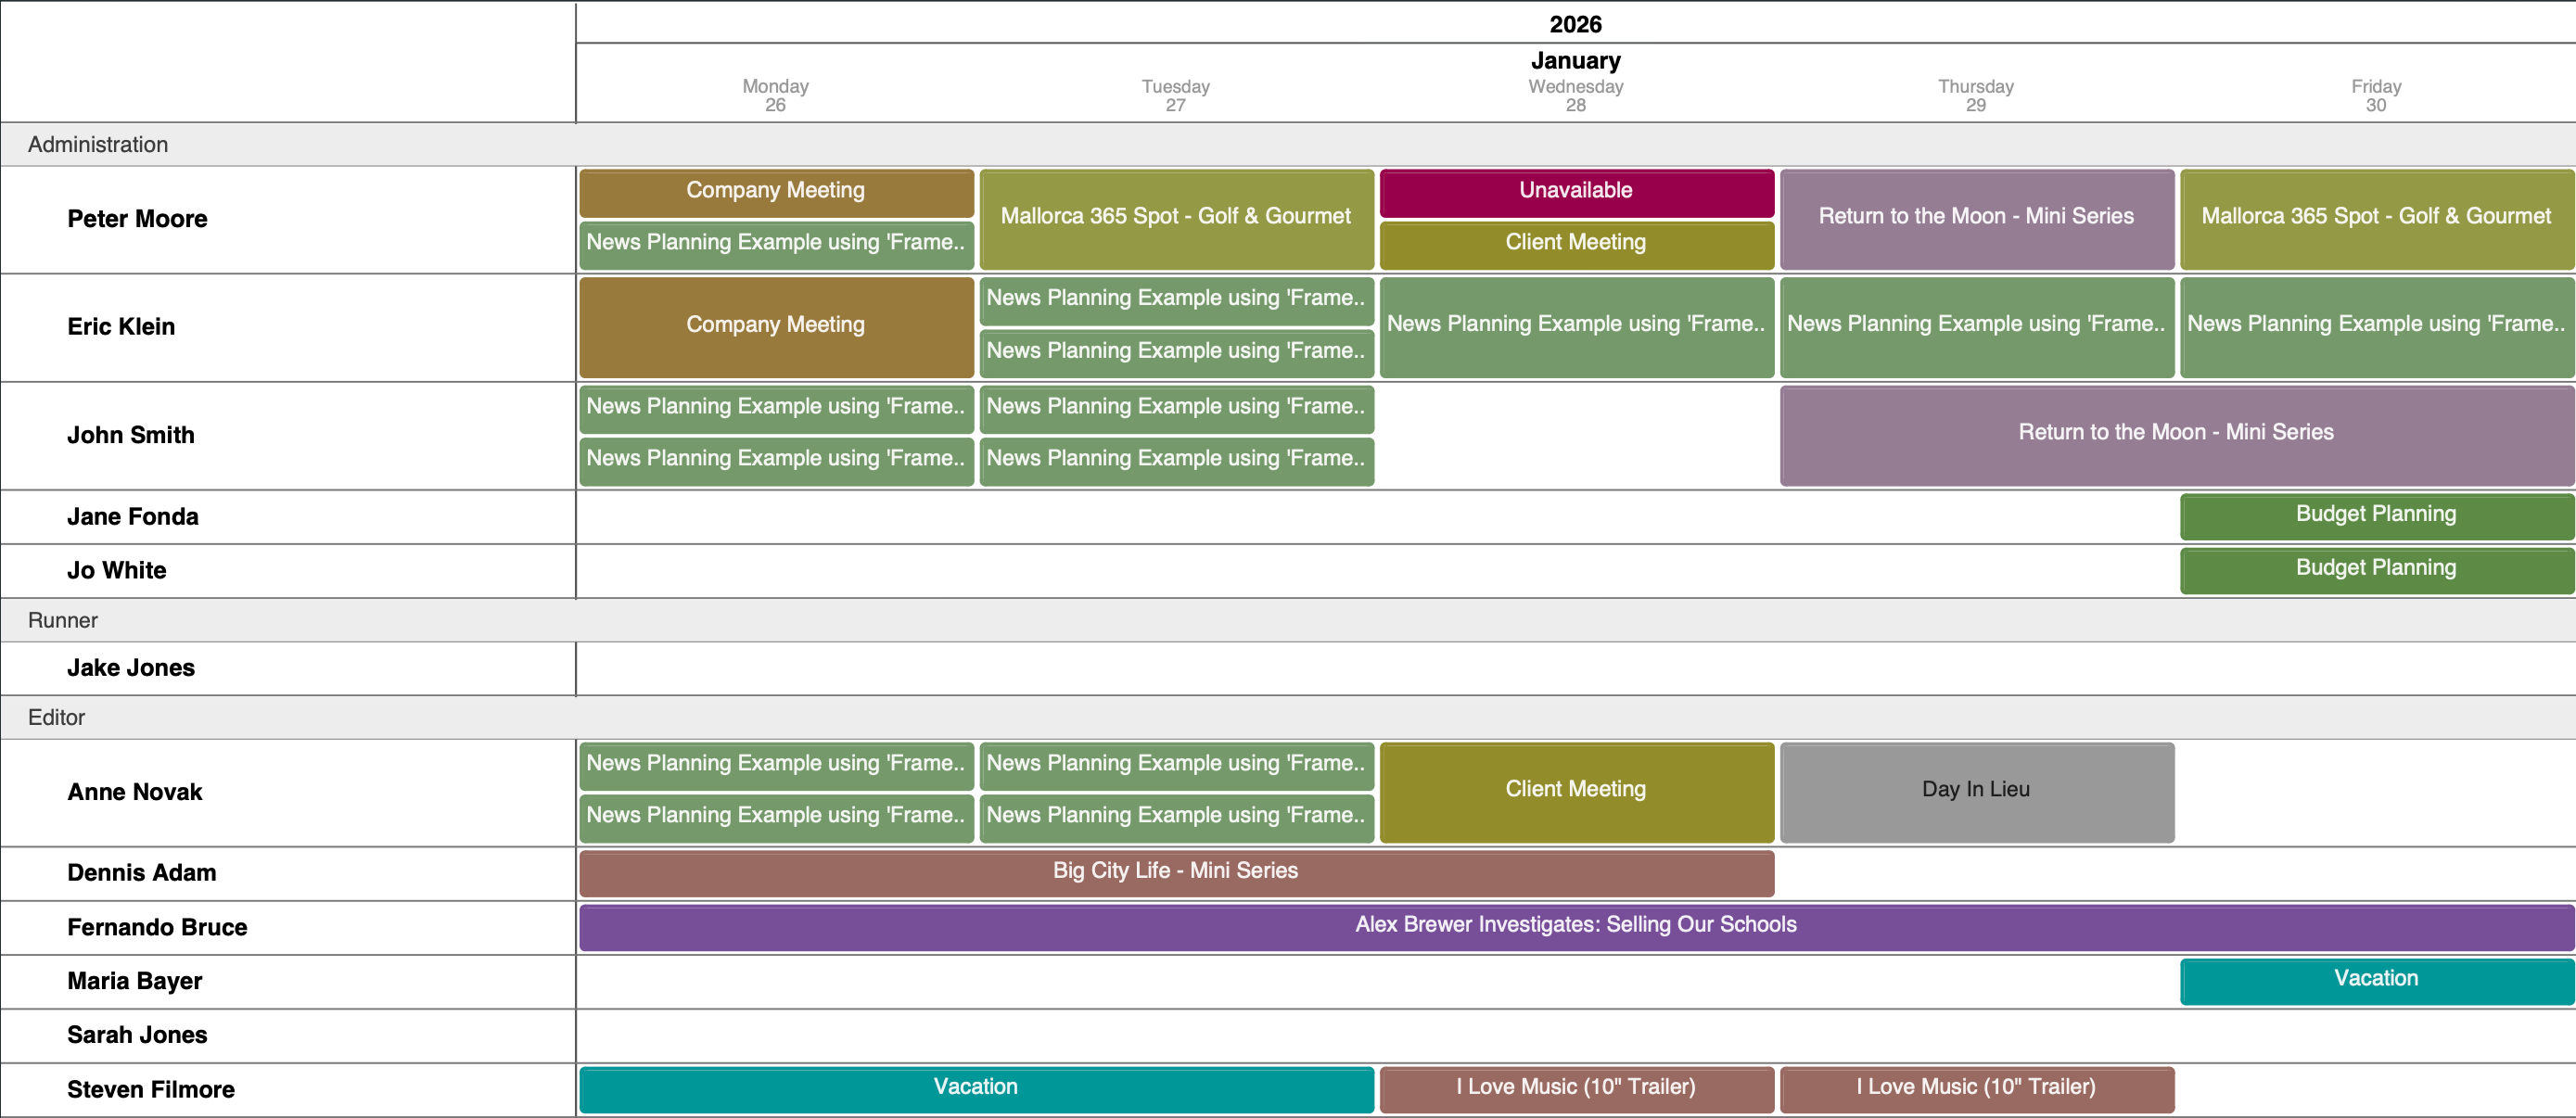This screenshot has width=2576, height=1118.
Task: Click Eric Klein's Company Meeting block
Action: coord(776,325)
